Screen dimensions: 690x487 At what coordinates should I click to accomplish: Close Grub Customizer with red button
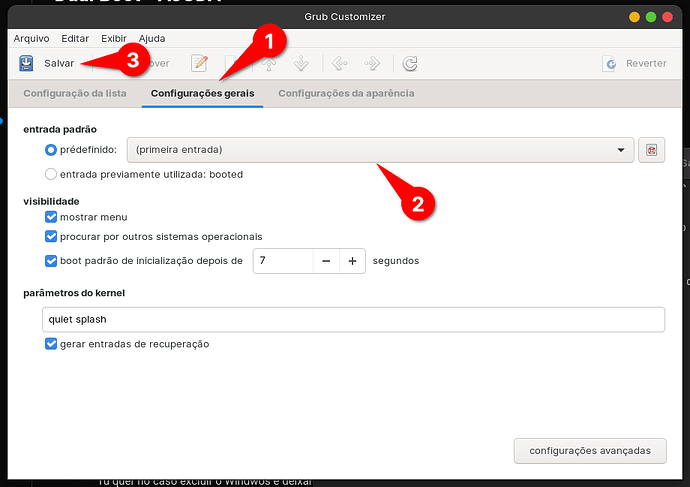668,17
